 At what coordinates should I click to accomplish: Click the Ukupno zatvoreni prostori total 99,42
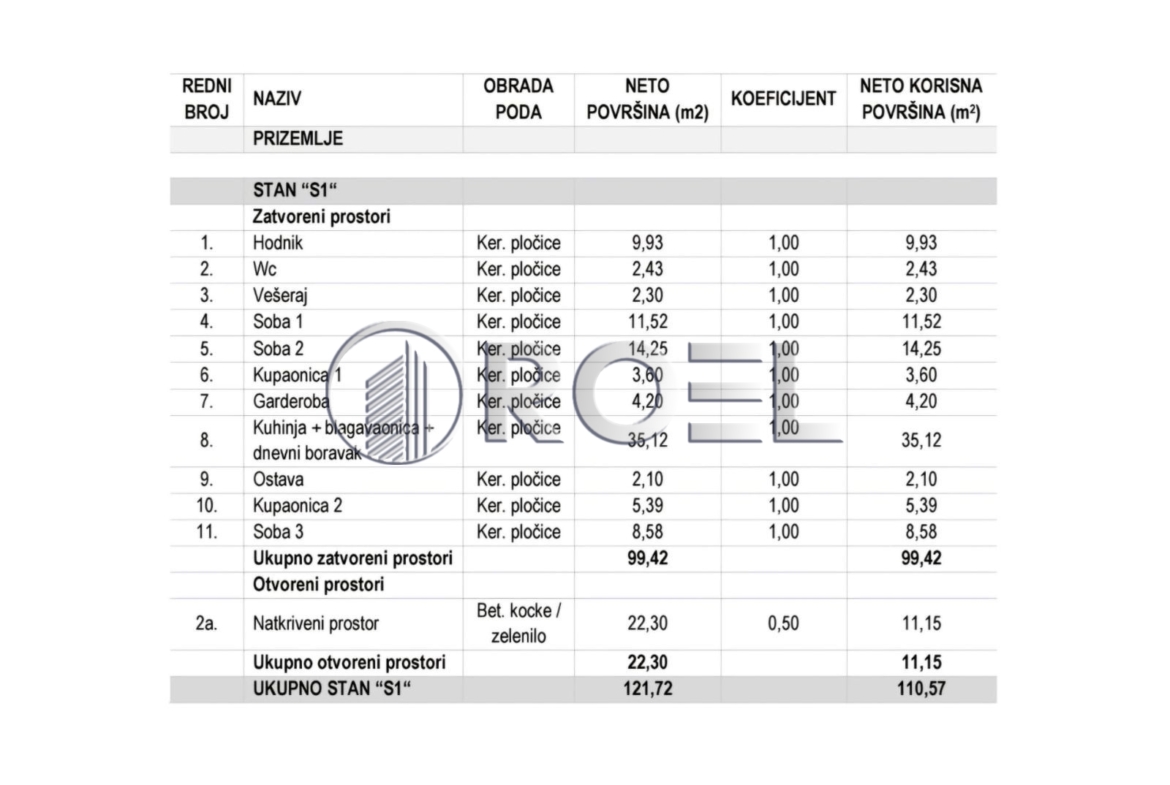pyautogui.click(x=647, y=558)
